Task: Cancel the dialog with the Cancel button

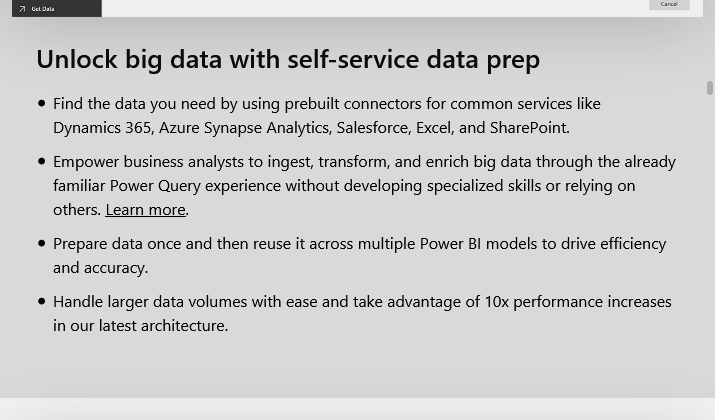Action: [x=669, y=4]
